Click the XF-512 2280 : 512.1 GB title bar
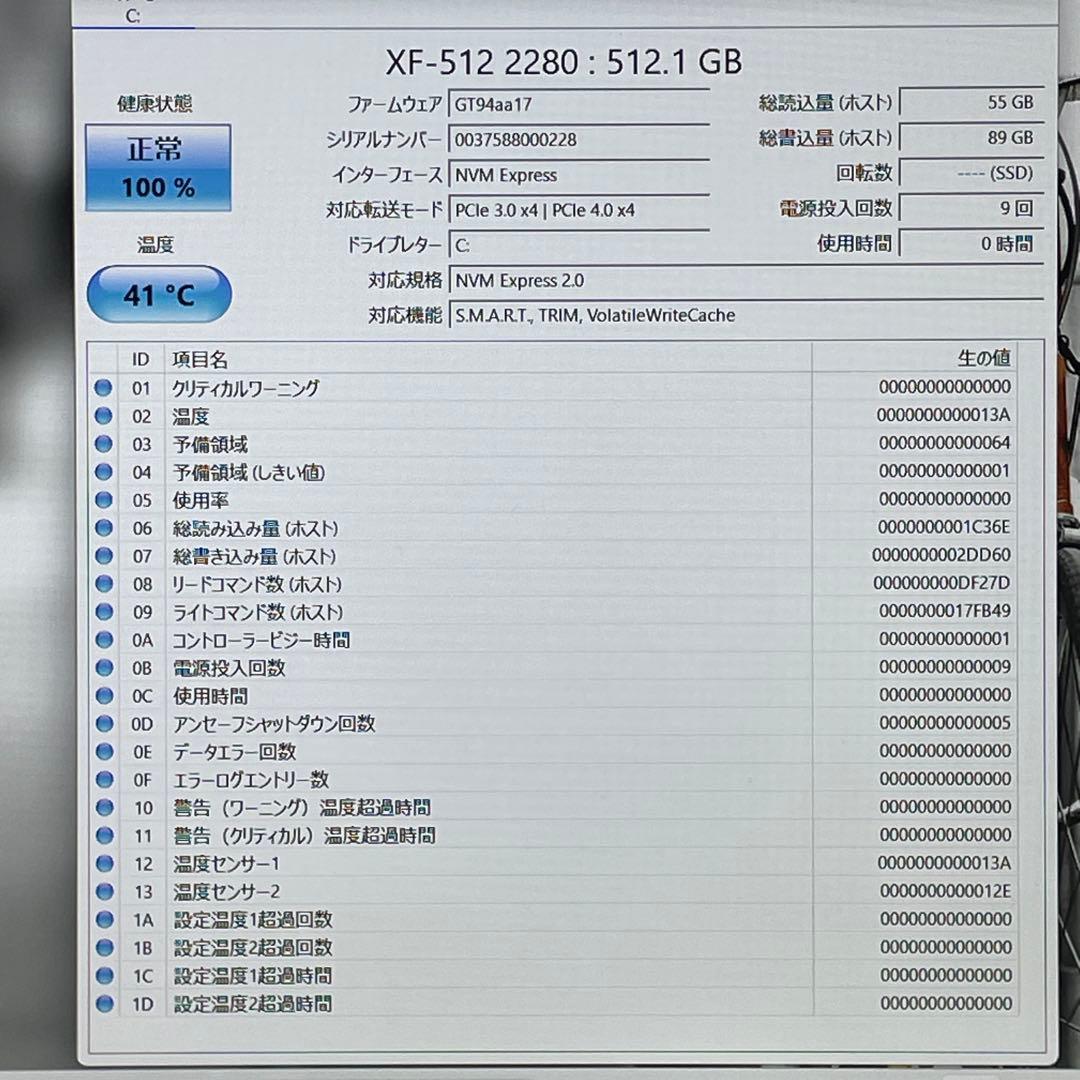This screenshot has height=1080, width=1080. coord(562,62)
